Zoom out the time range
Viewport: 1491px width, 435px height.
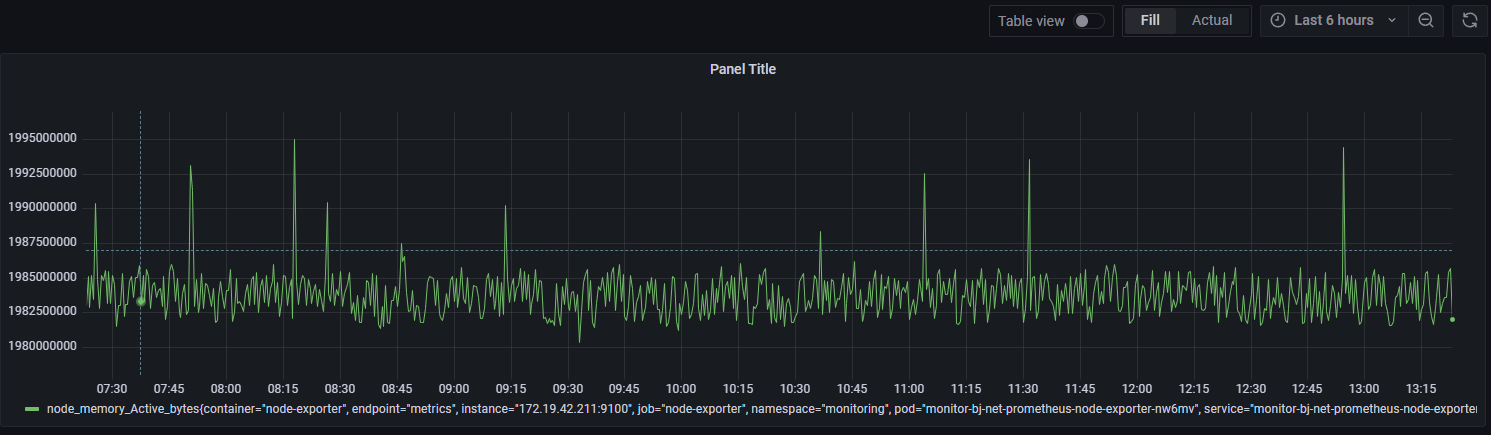1426,20
